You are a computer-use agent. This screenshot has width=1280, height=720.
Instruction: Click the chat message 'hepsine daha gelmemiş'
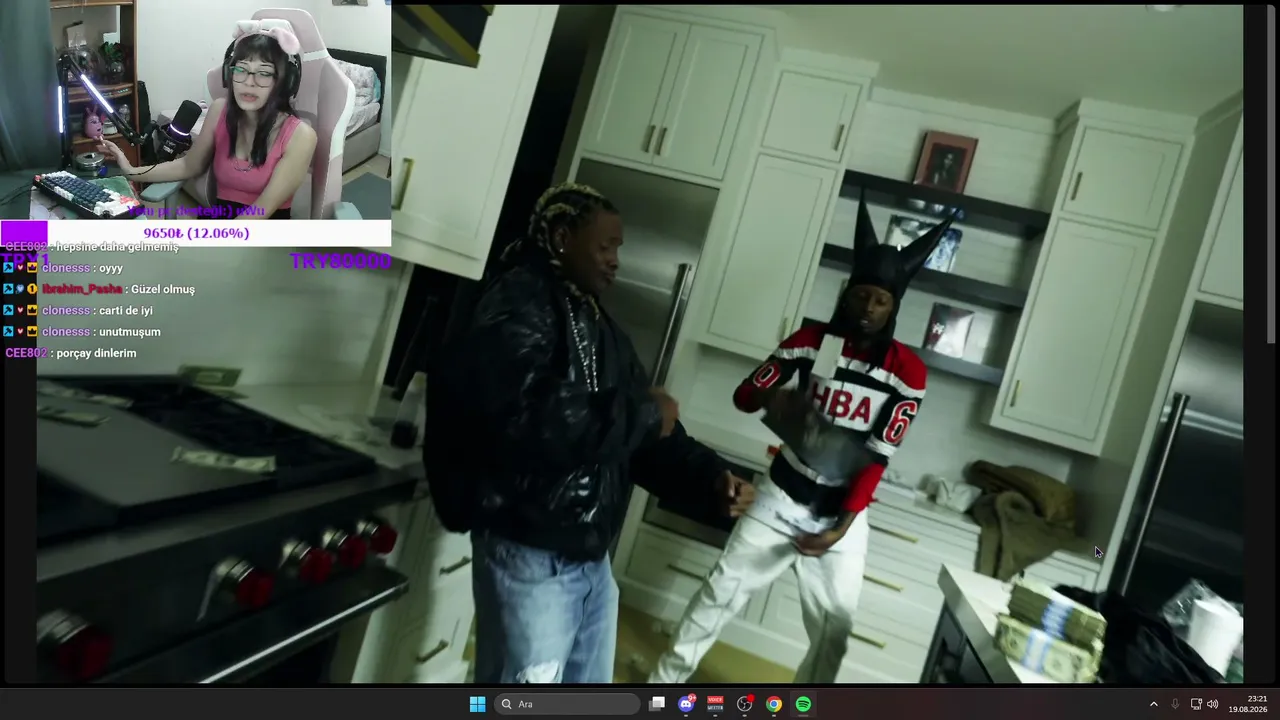point(117,247)
